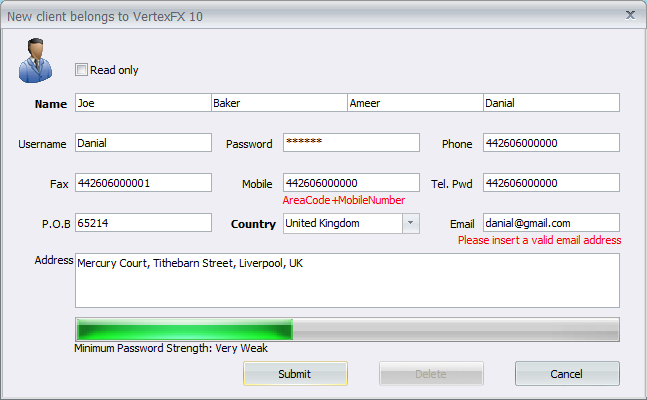Click the client user avatar icon

tap(35, 60)
